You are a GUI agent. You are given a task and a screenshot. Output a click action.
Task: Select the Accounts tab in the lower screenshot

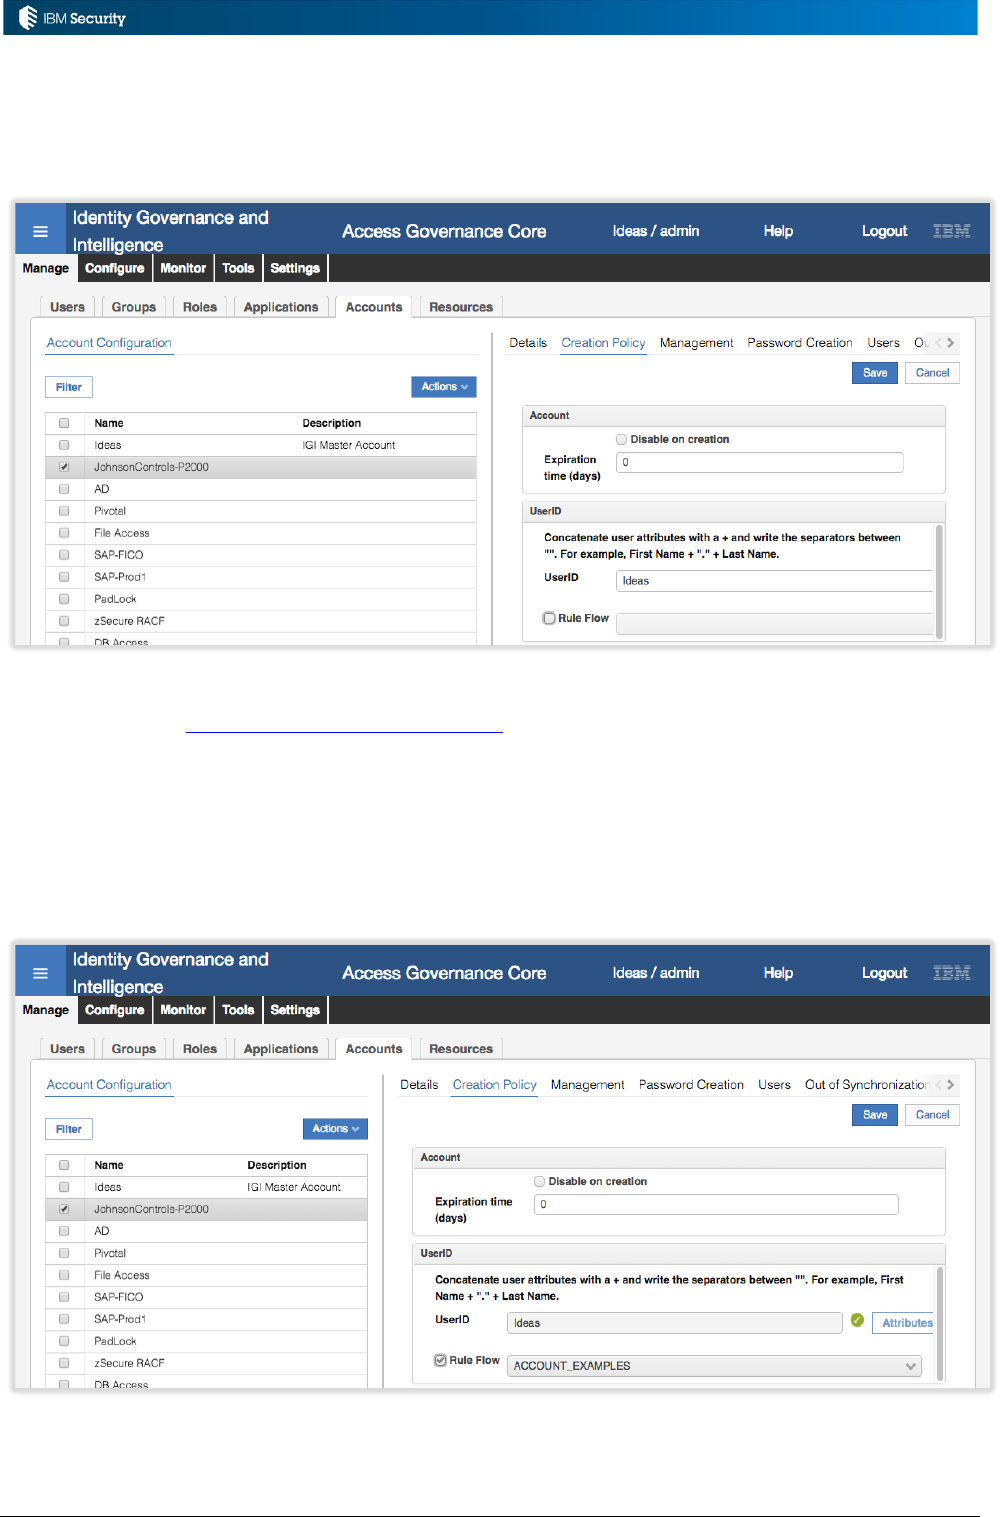(374, 1049)
